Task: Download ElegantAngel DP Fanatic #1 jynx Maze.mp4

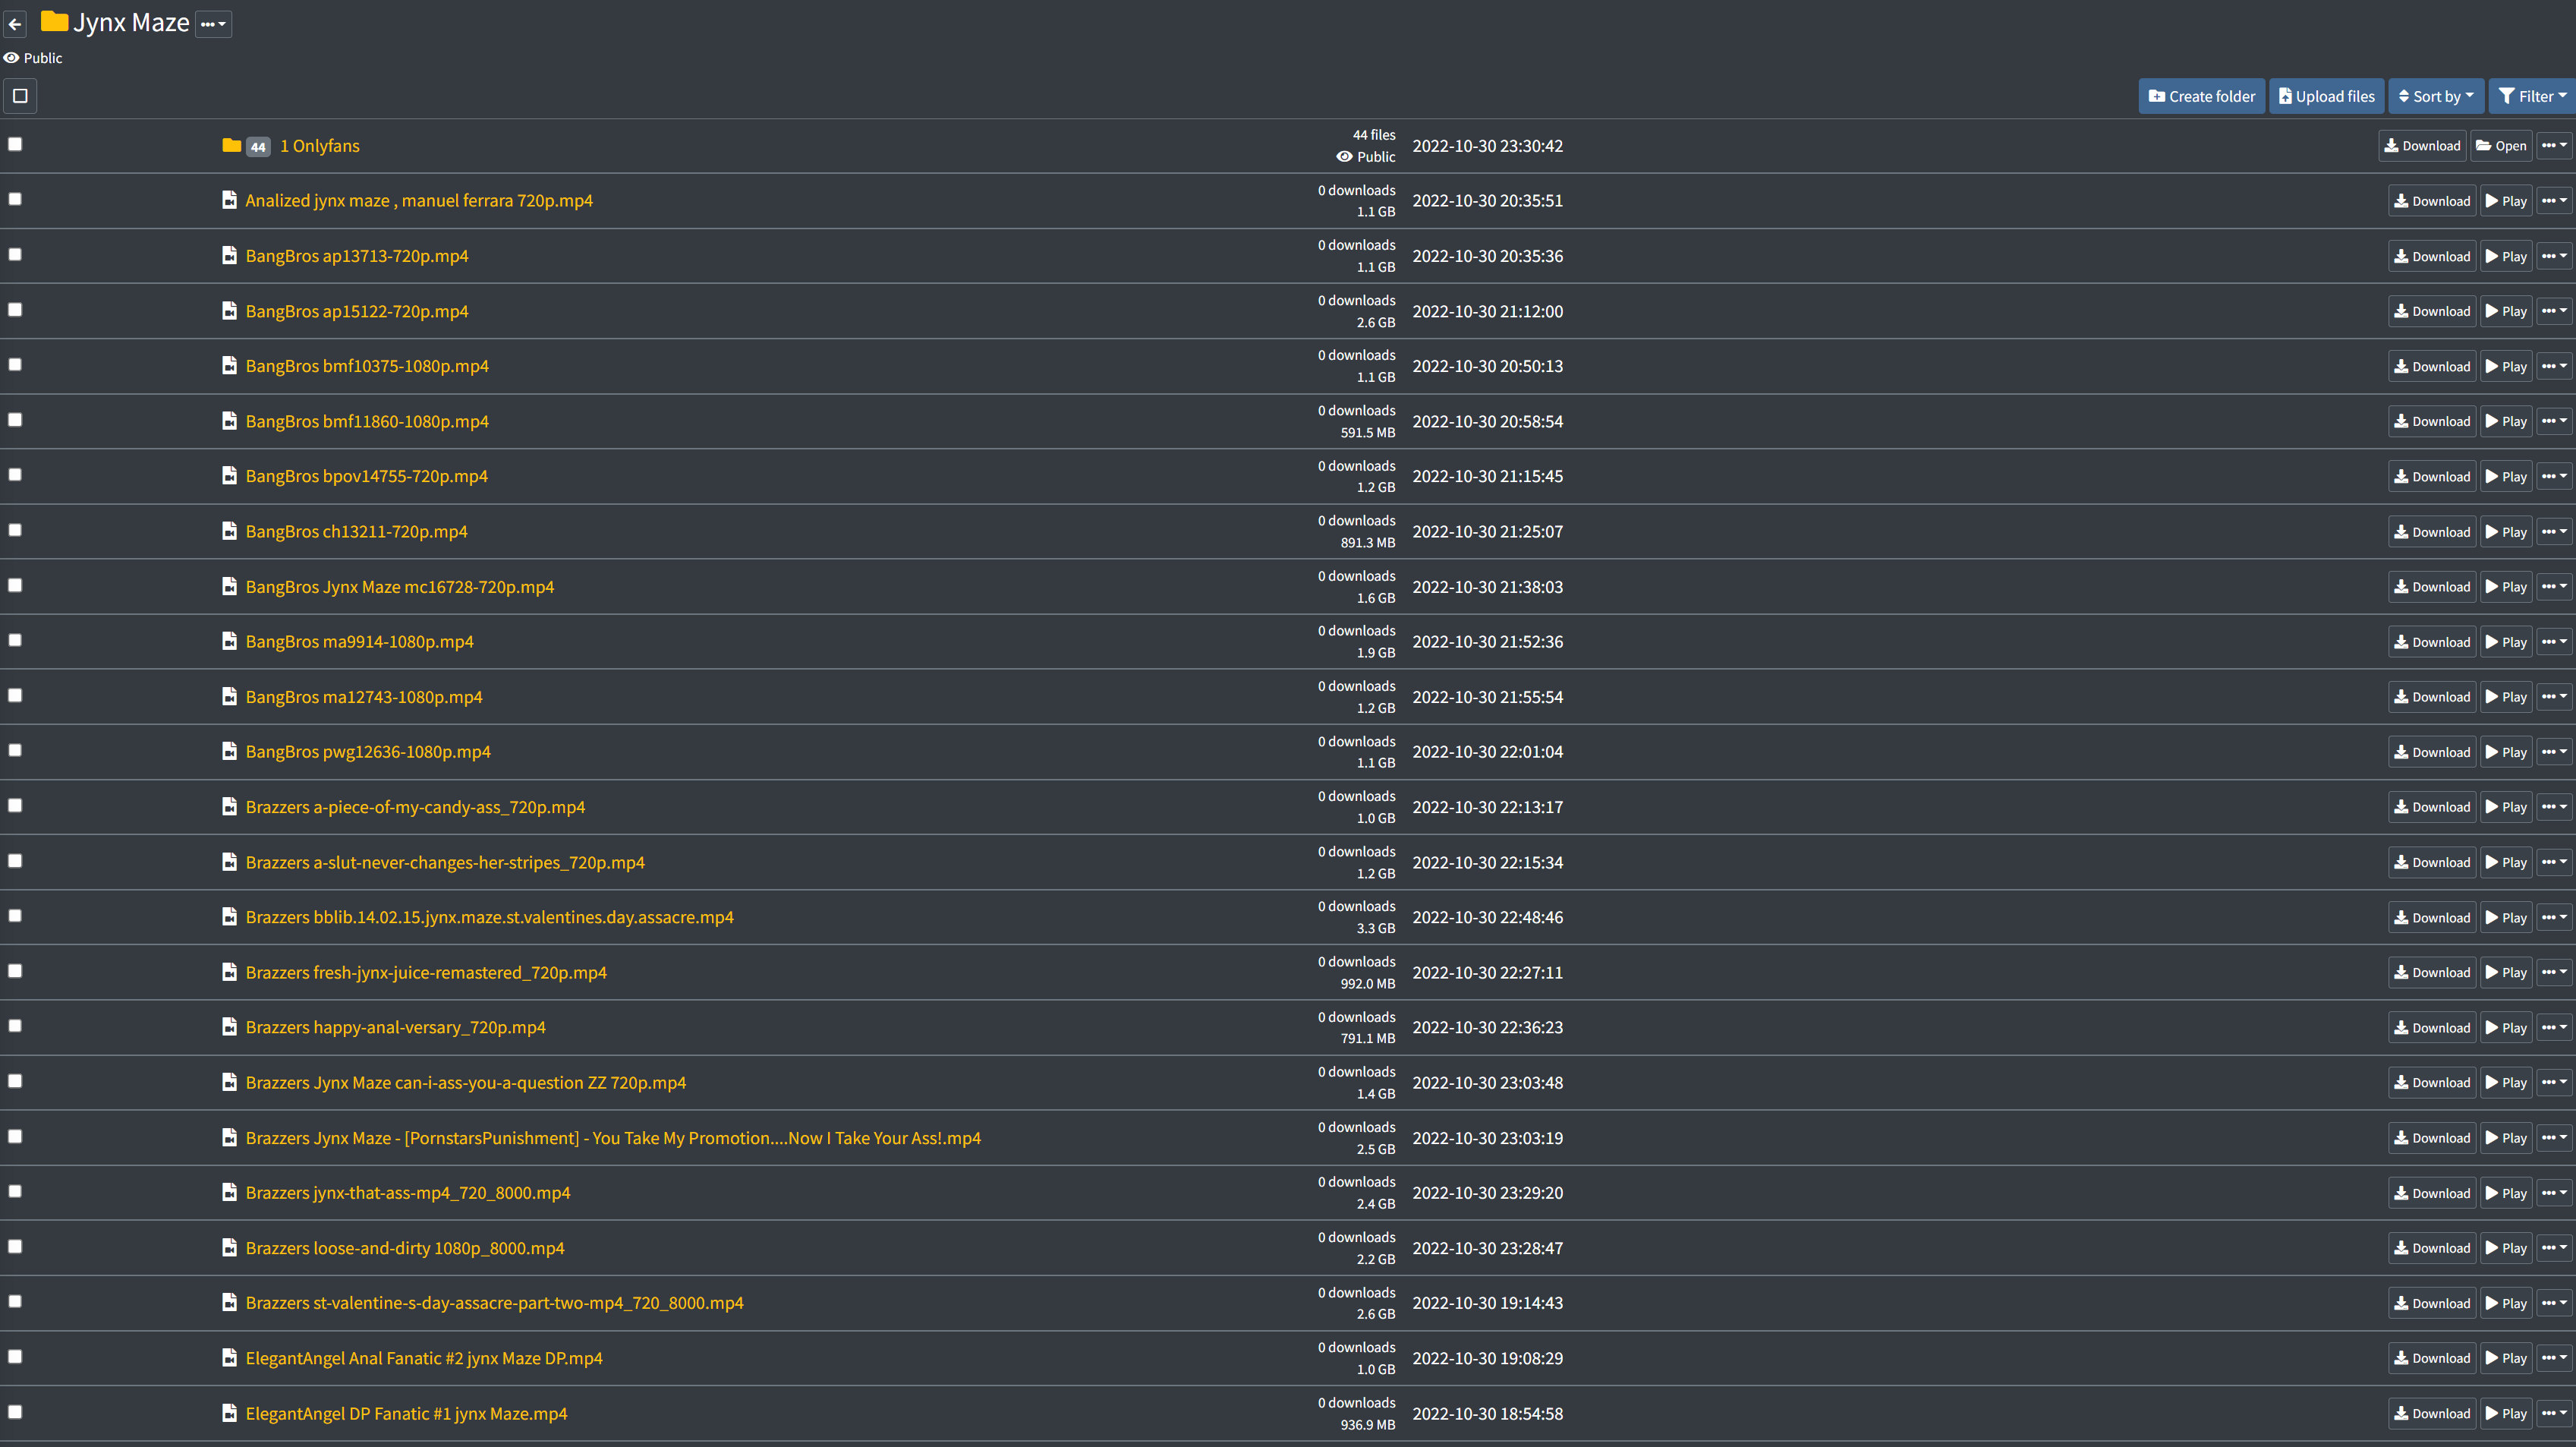Action: [x=2432, y=1414]
